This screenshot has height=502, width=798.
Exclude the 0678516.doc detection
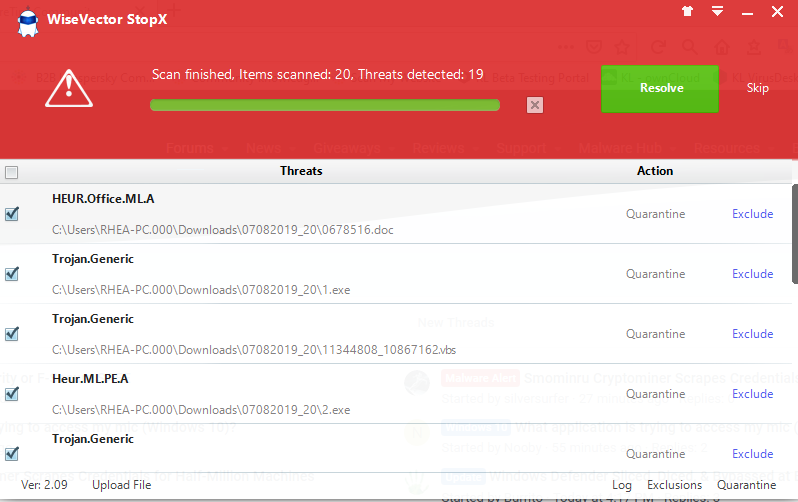coord(752,214)
